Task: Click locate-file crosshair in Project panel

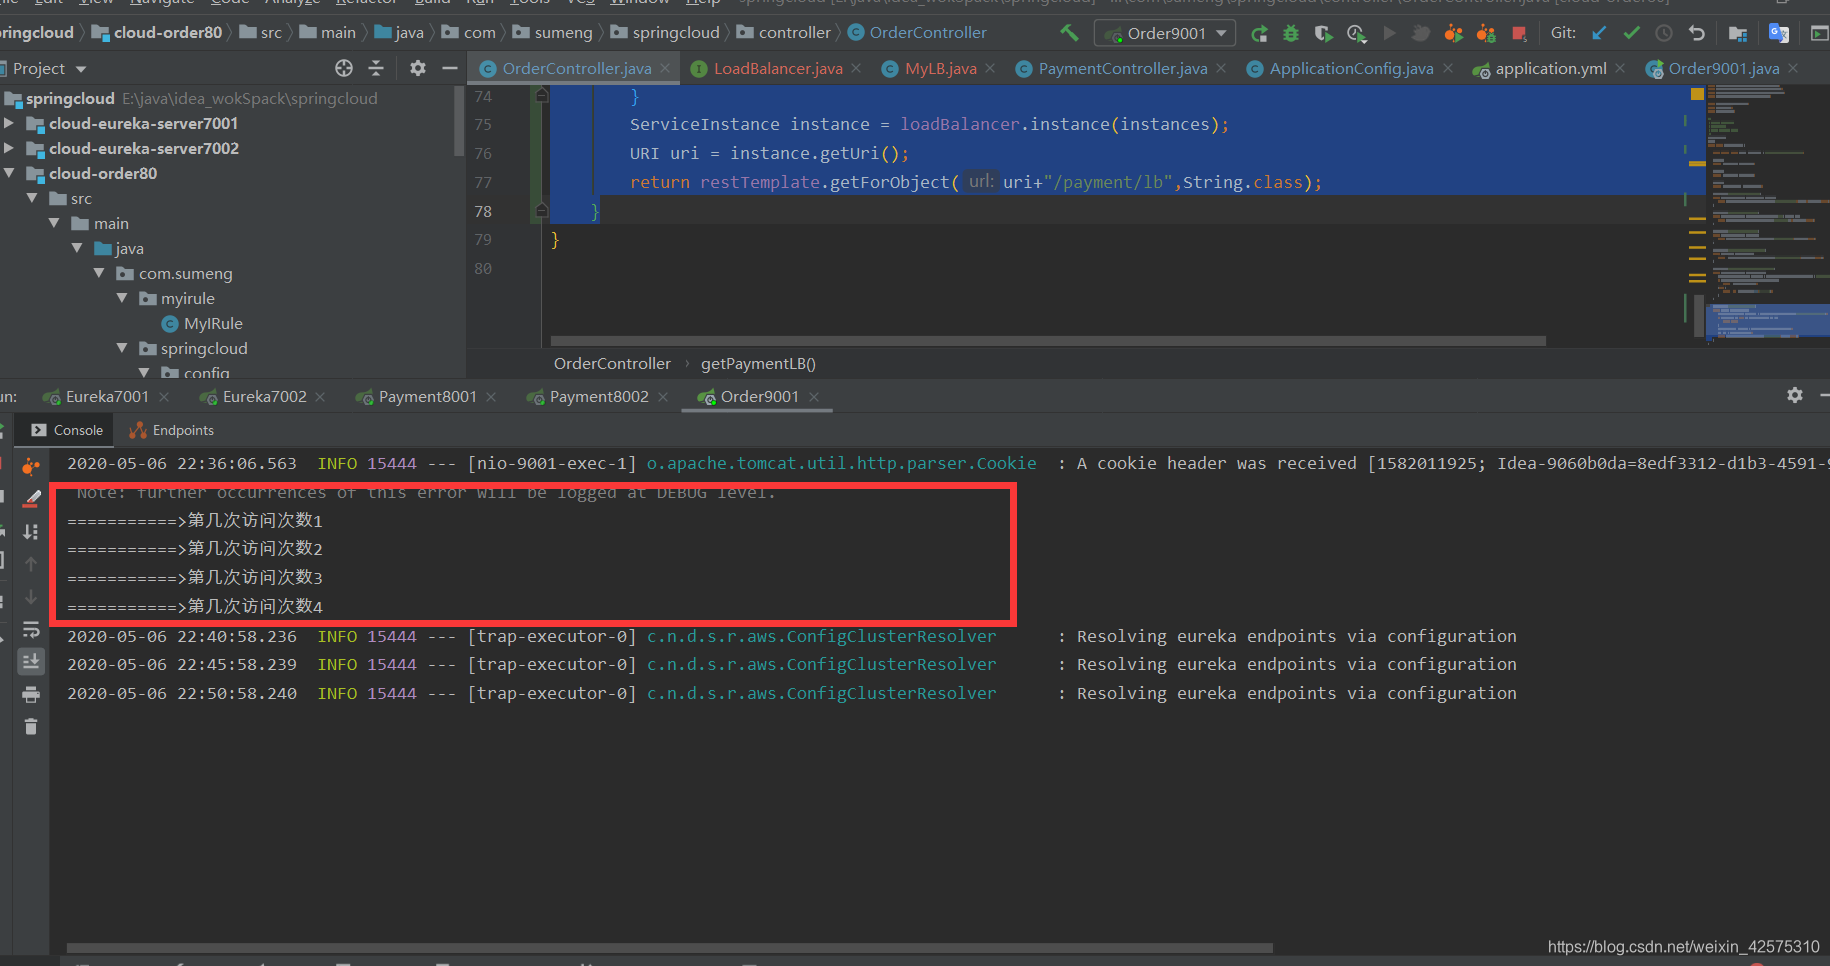Action: pos(344,68)
